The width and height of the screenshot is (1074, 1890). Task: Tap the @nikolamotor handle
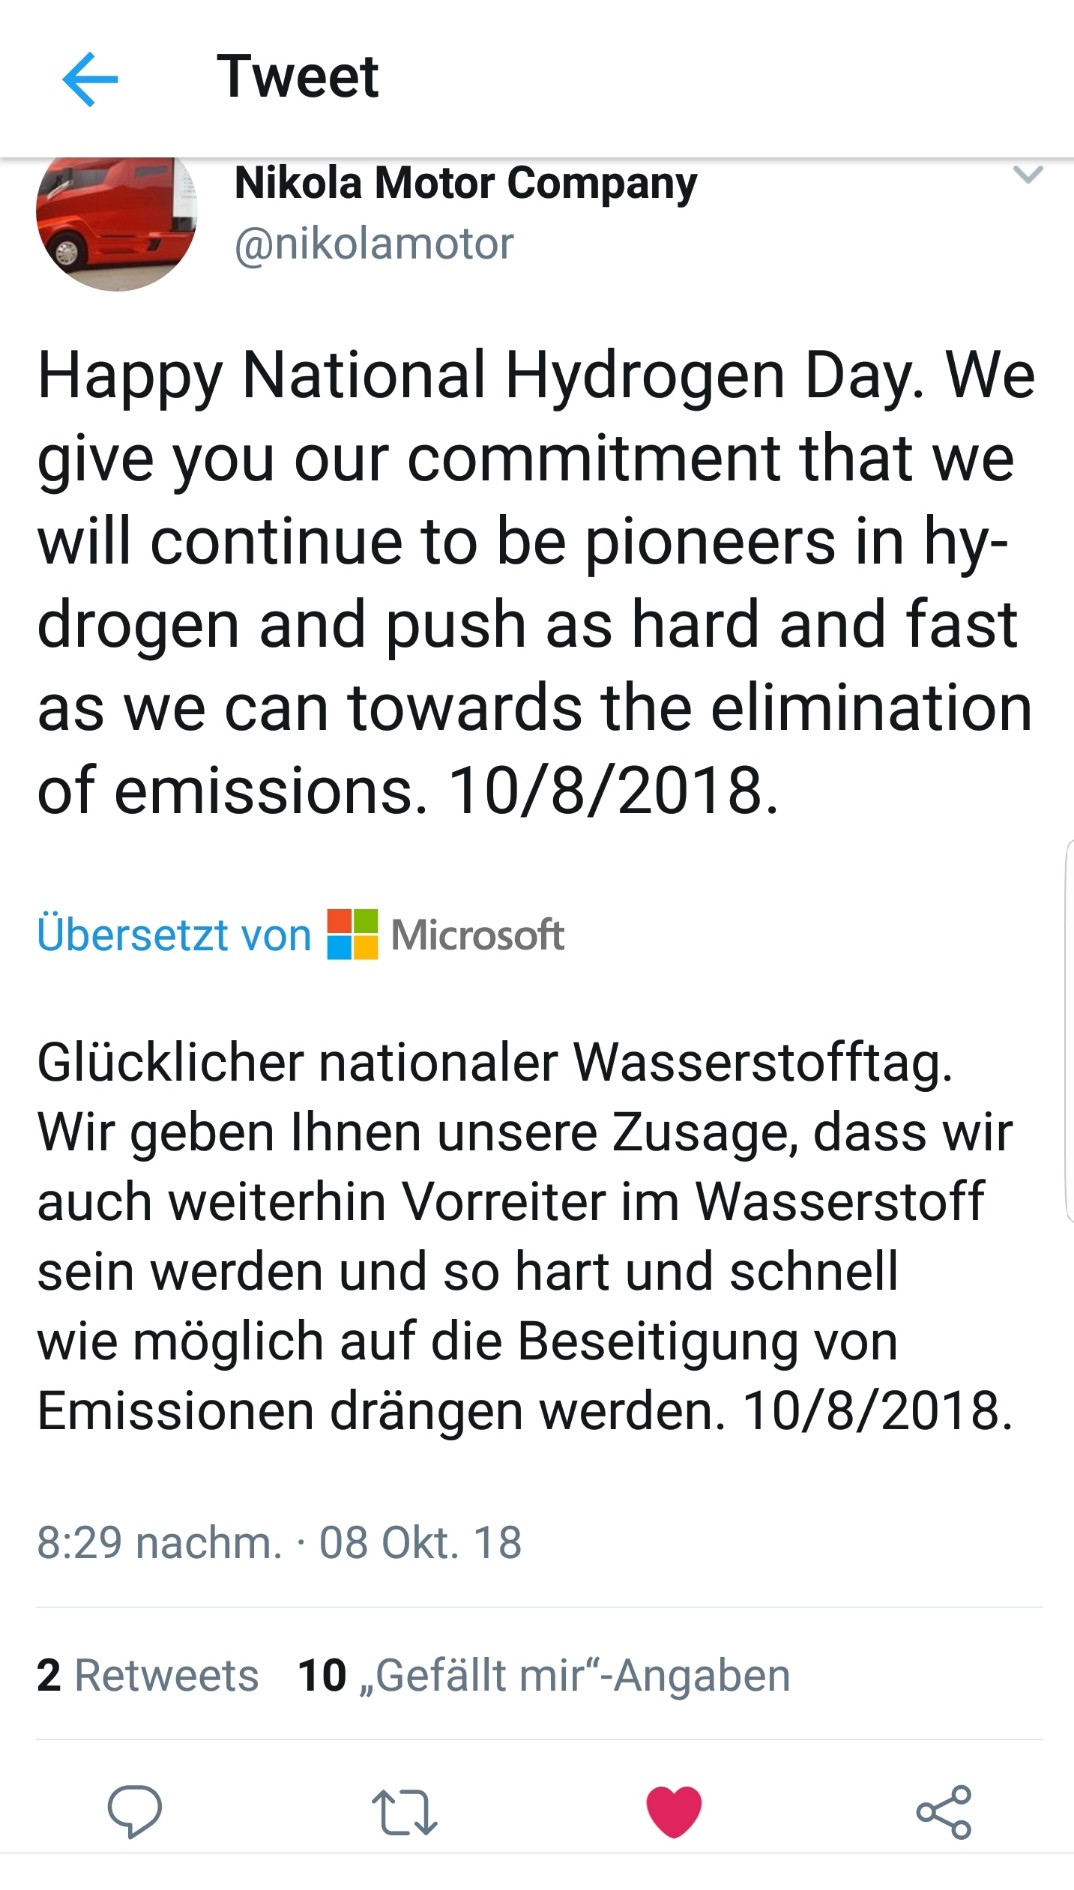coord(374,244)
